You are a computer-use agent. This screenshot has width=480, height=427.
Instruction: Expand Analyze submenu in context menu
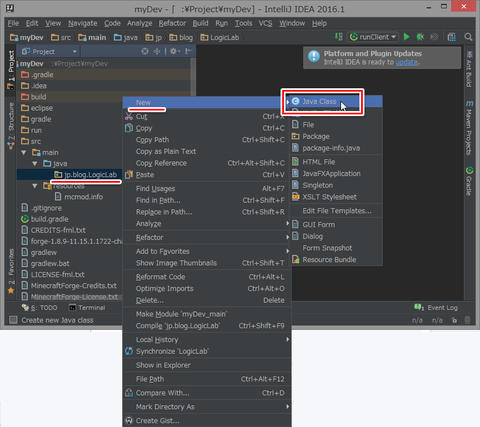[x=207, y=224]
